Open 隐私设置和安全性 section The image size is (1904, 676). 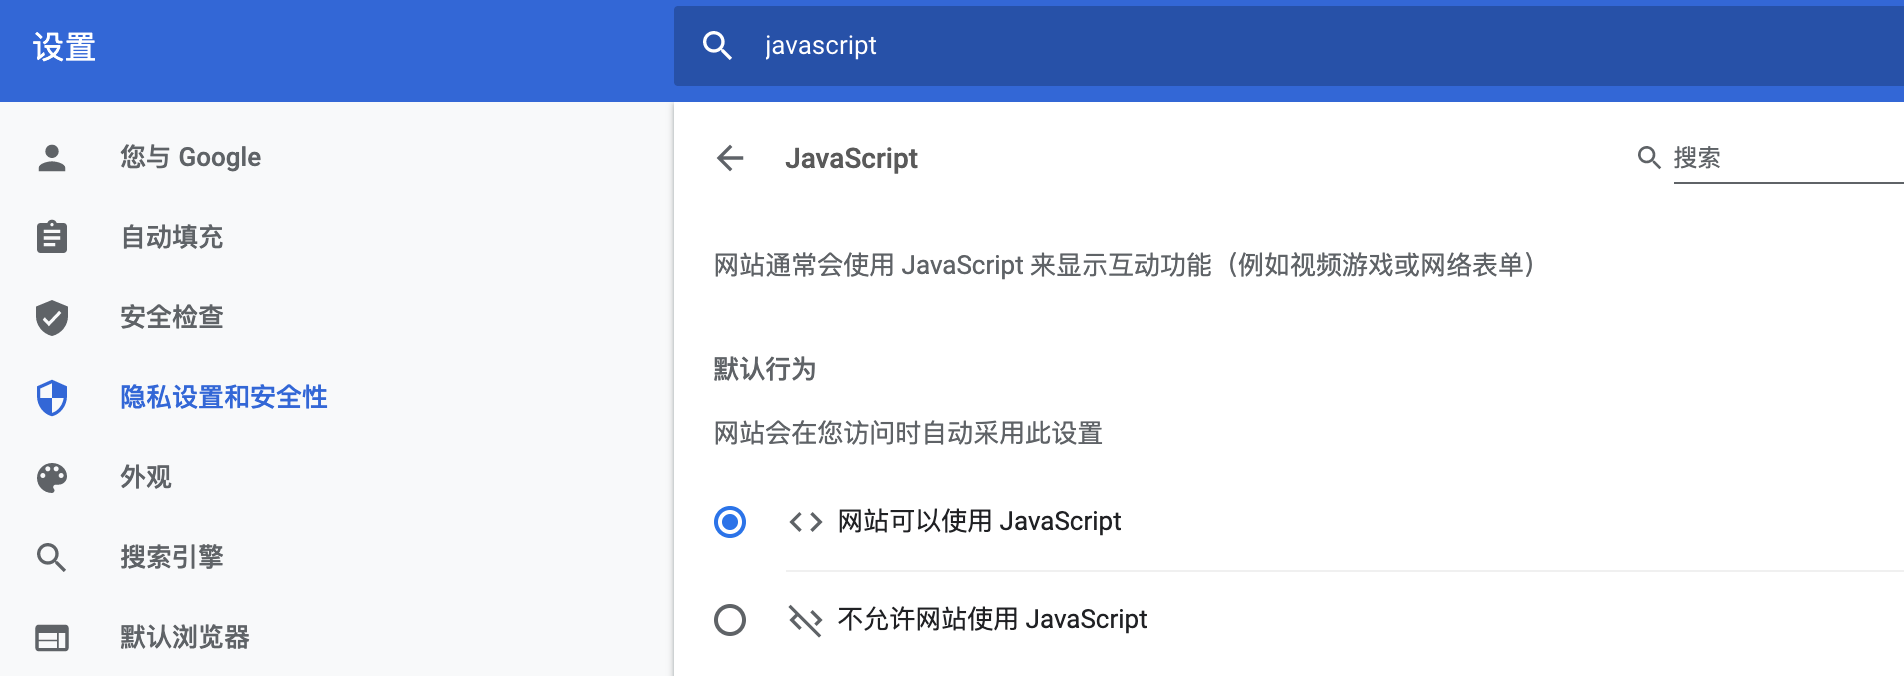(224, 398)
